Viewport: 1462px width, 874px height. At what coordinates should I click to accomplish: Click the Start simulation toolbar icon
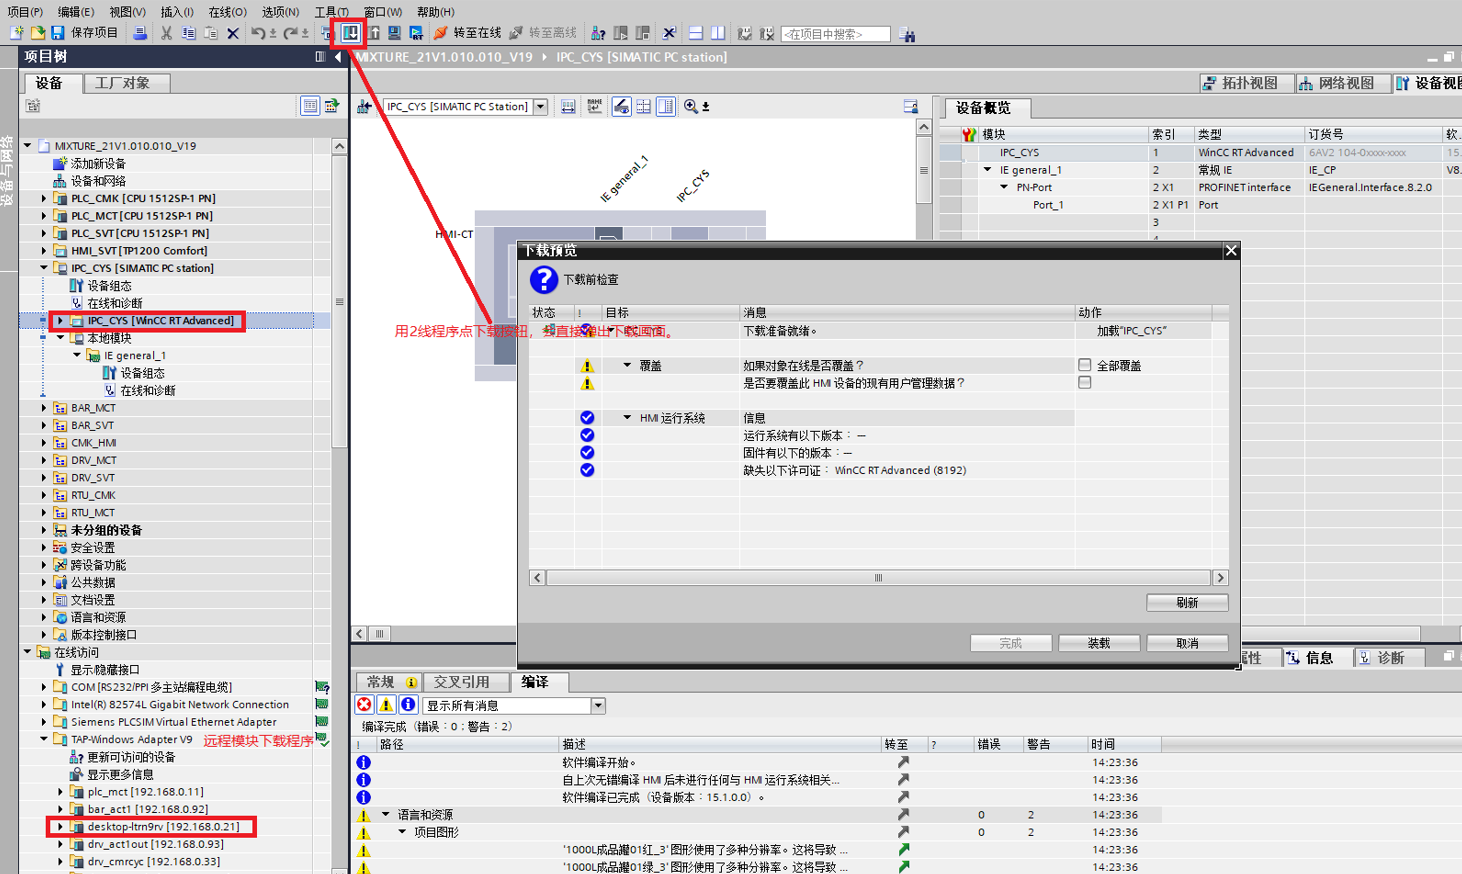(394, 33)
